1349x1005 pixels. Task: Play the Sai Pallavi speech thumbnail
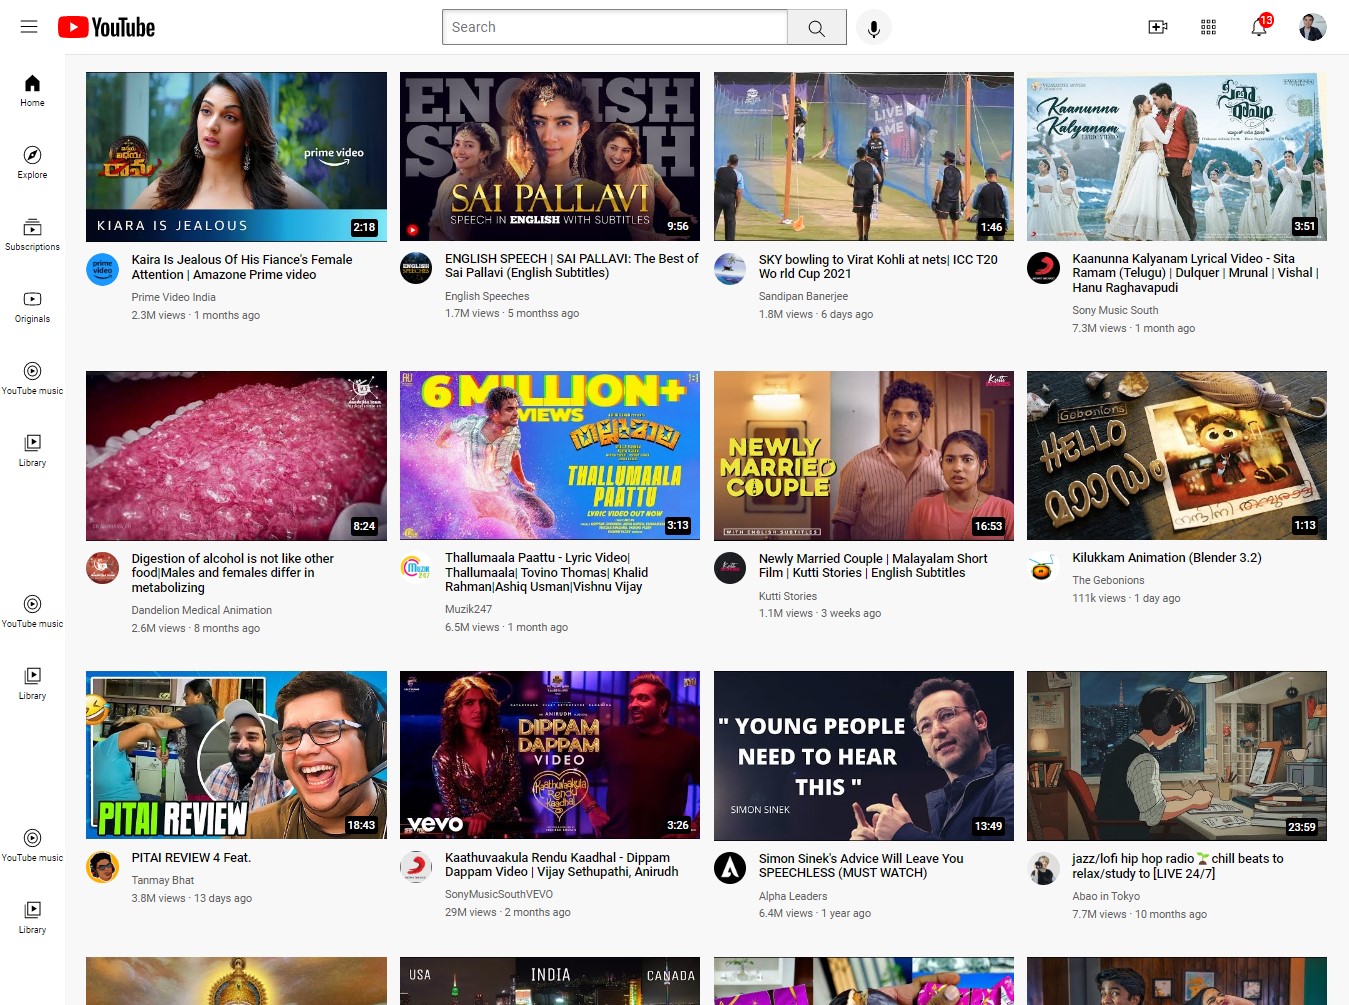click(x=549, y=156)
